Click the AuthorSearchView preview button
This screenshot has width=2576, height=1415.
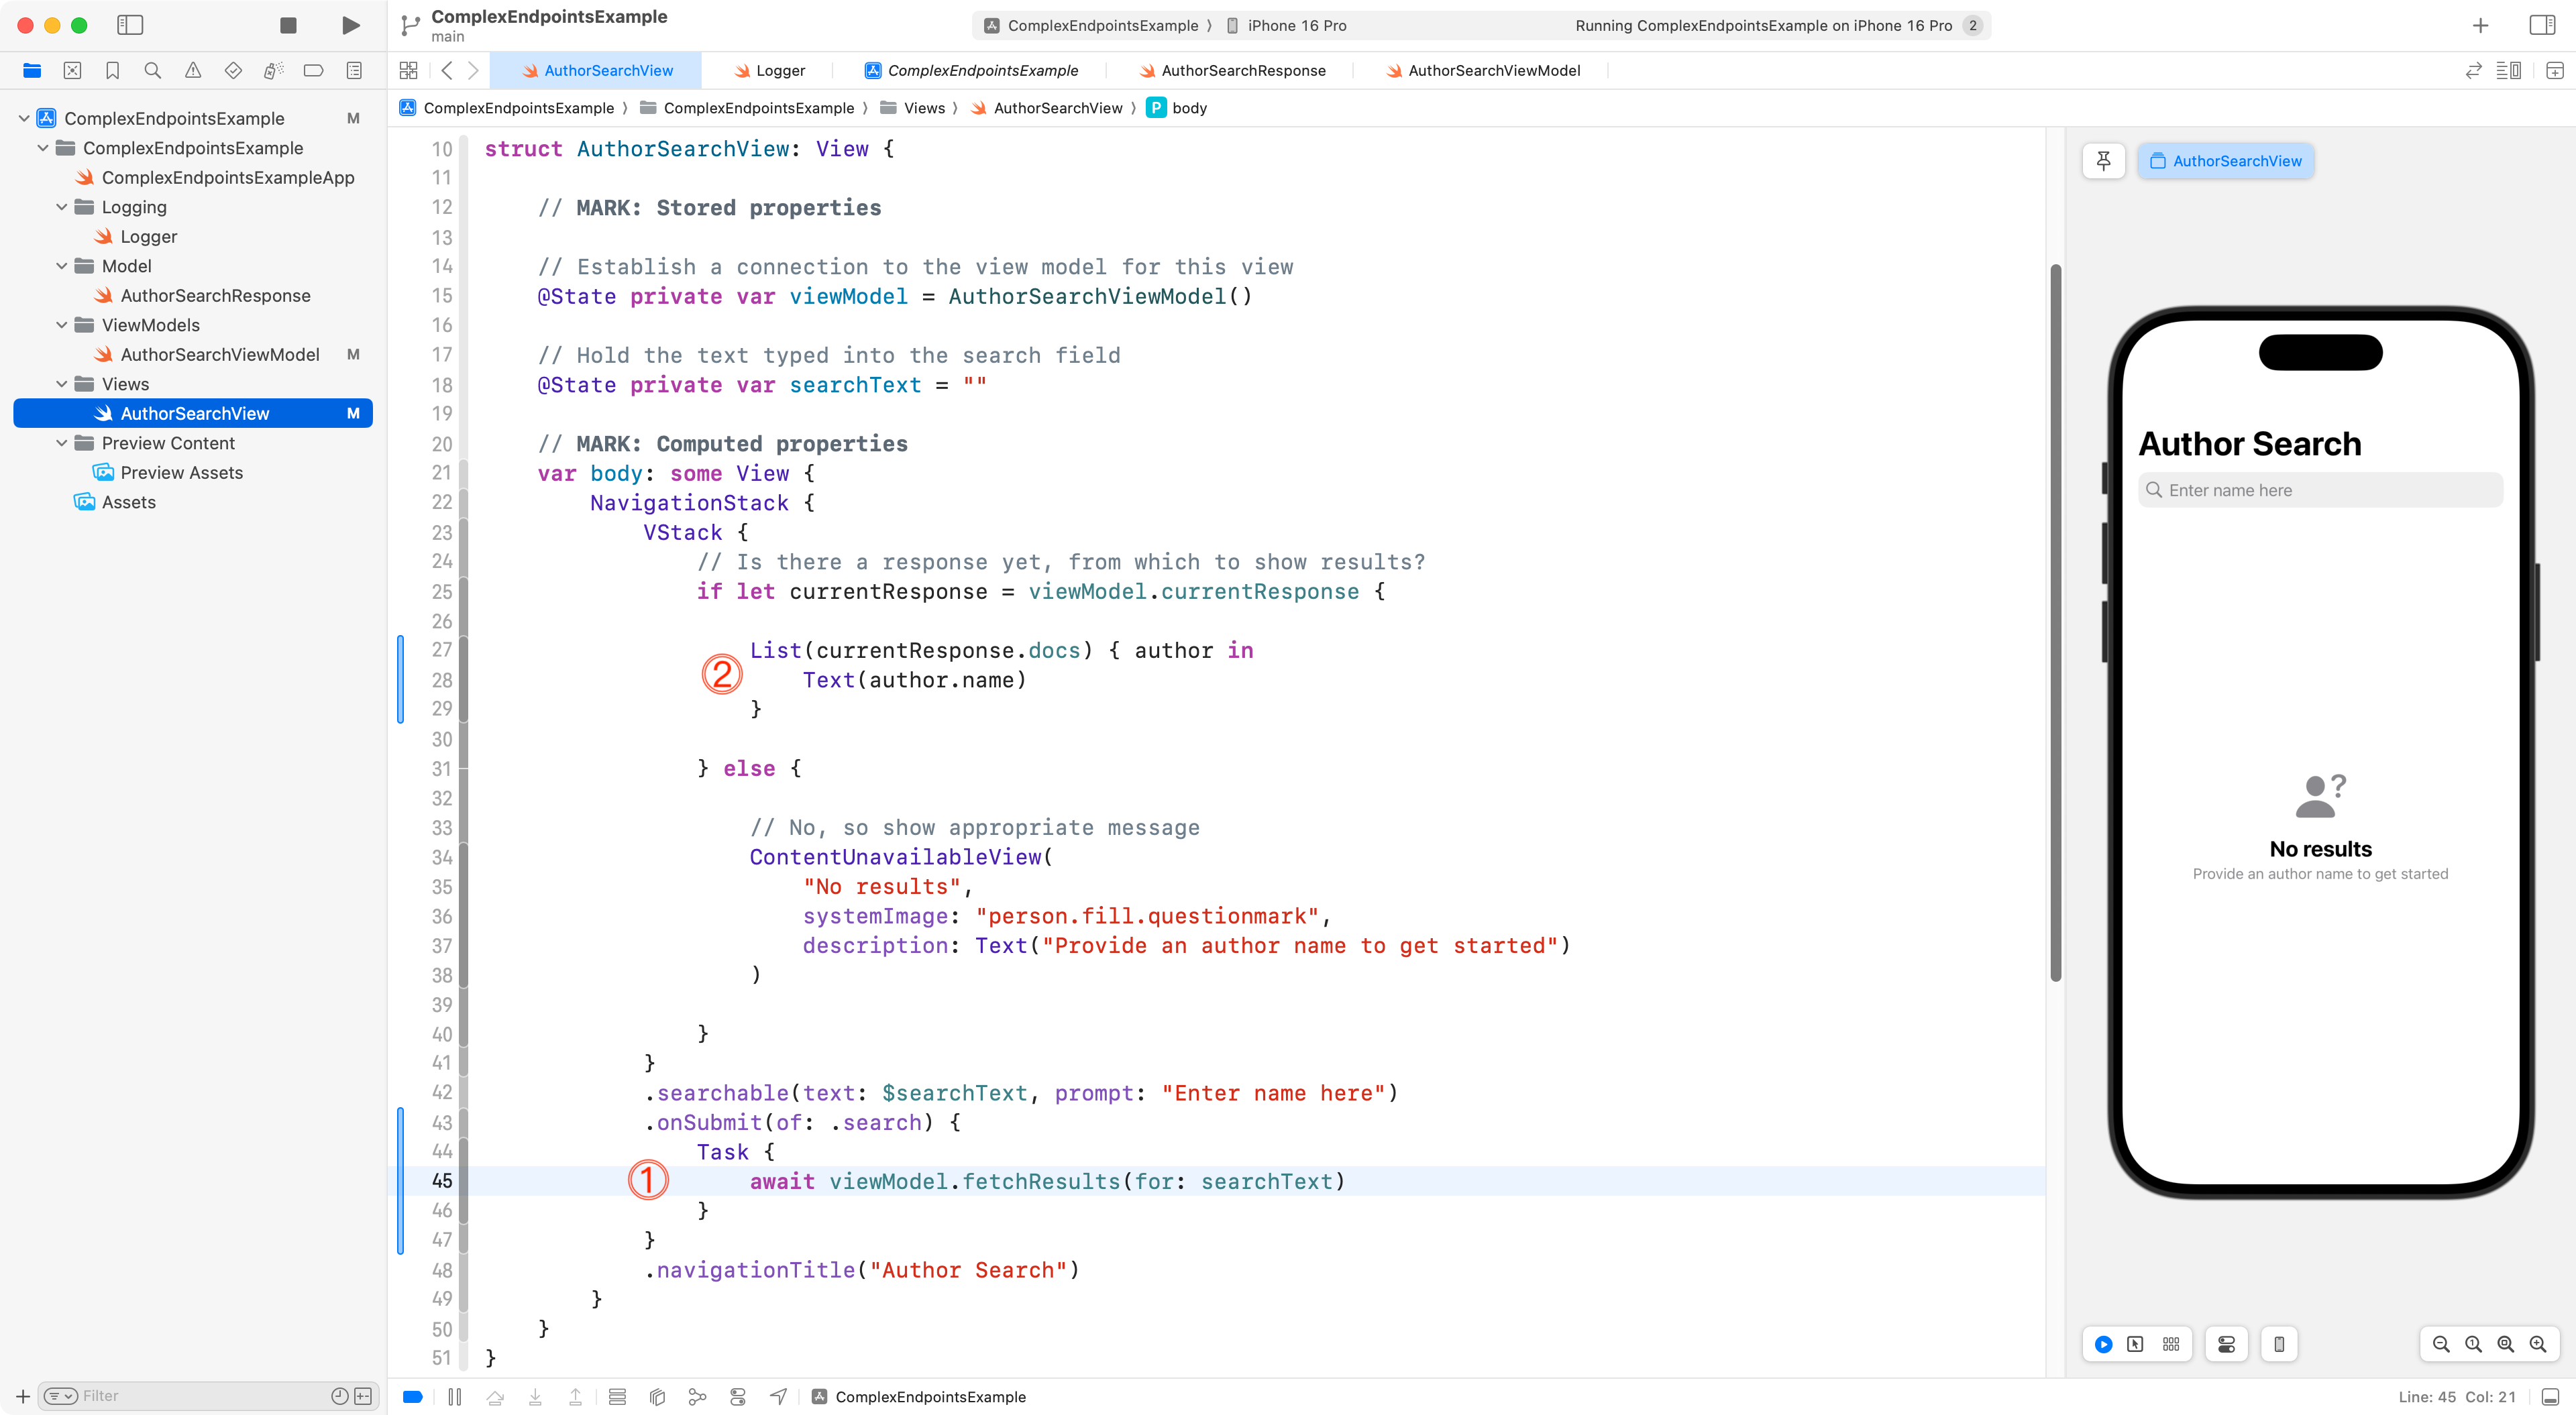pos(2225,161)
